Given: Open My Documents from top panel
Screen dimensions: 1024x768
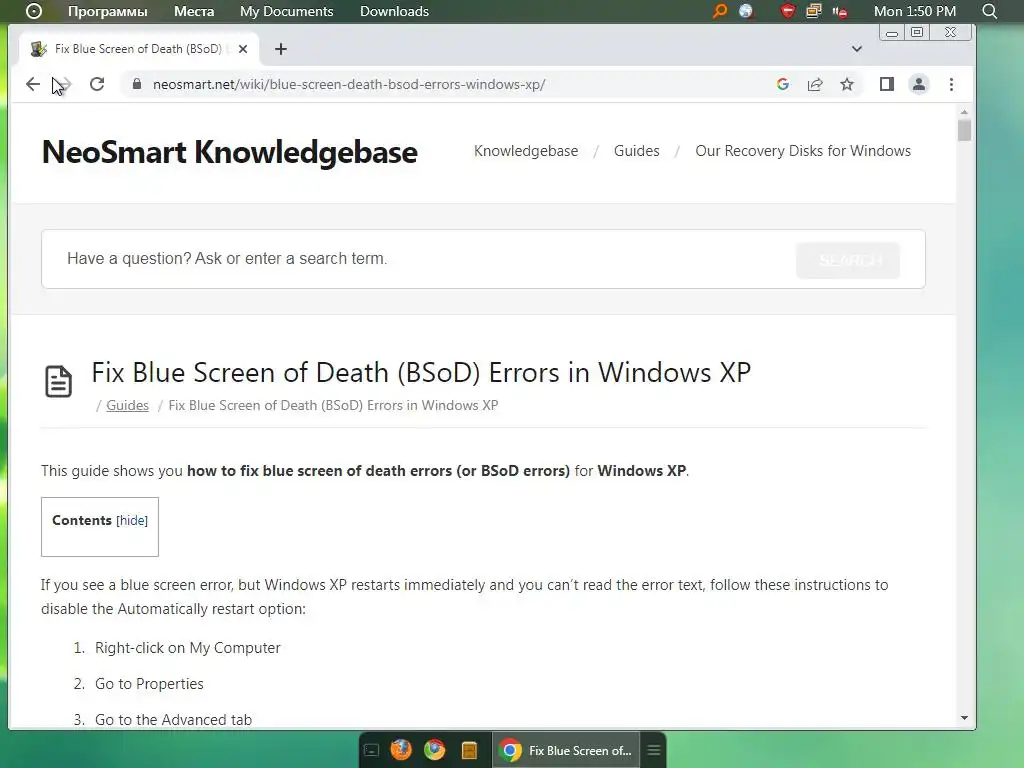Looking at the screenshot, I should click(287, 11).
